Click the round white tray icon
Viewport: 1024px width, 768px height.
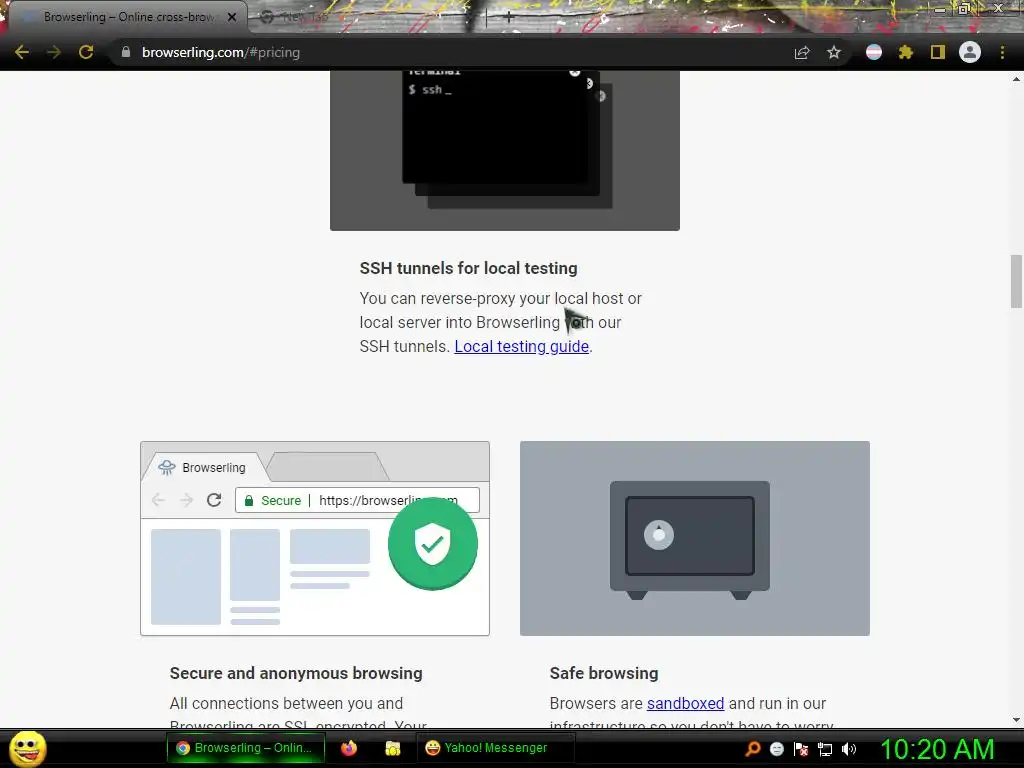pyautogui.click(x=776, y=749)
